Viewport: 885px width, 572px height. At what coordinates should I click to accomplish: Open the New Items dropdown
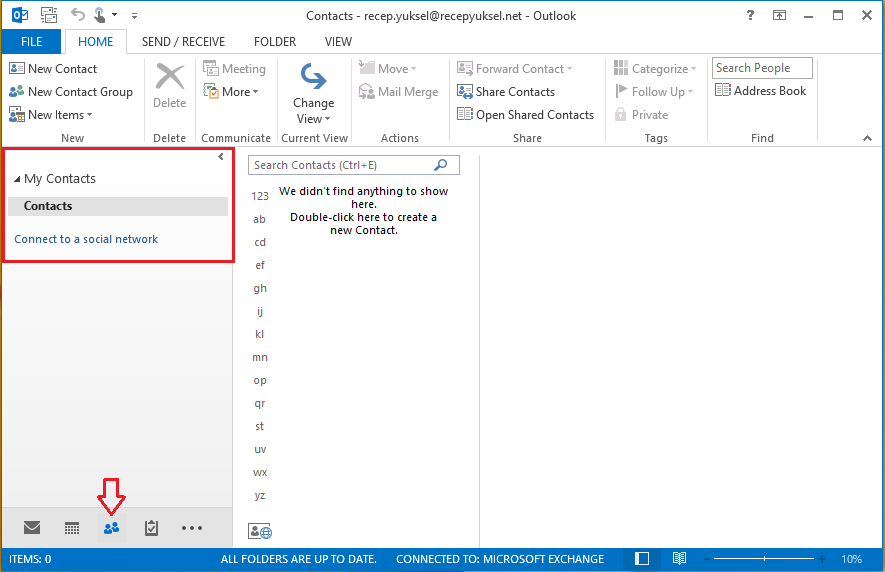click(x=51, y=115)
